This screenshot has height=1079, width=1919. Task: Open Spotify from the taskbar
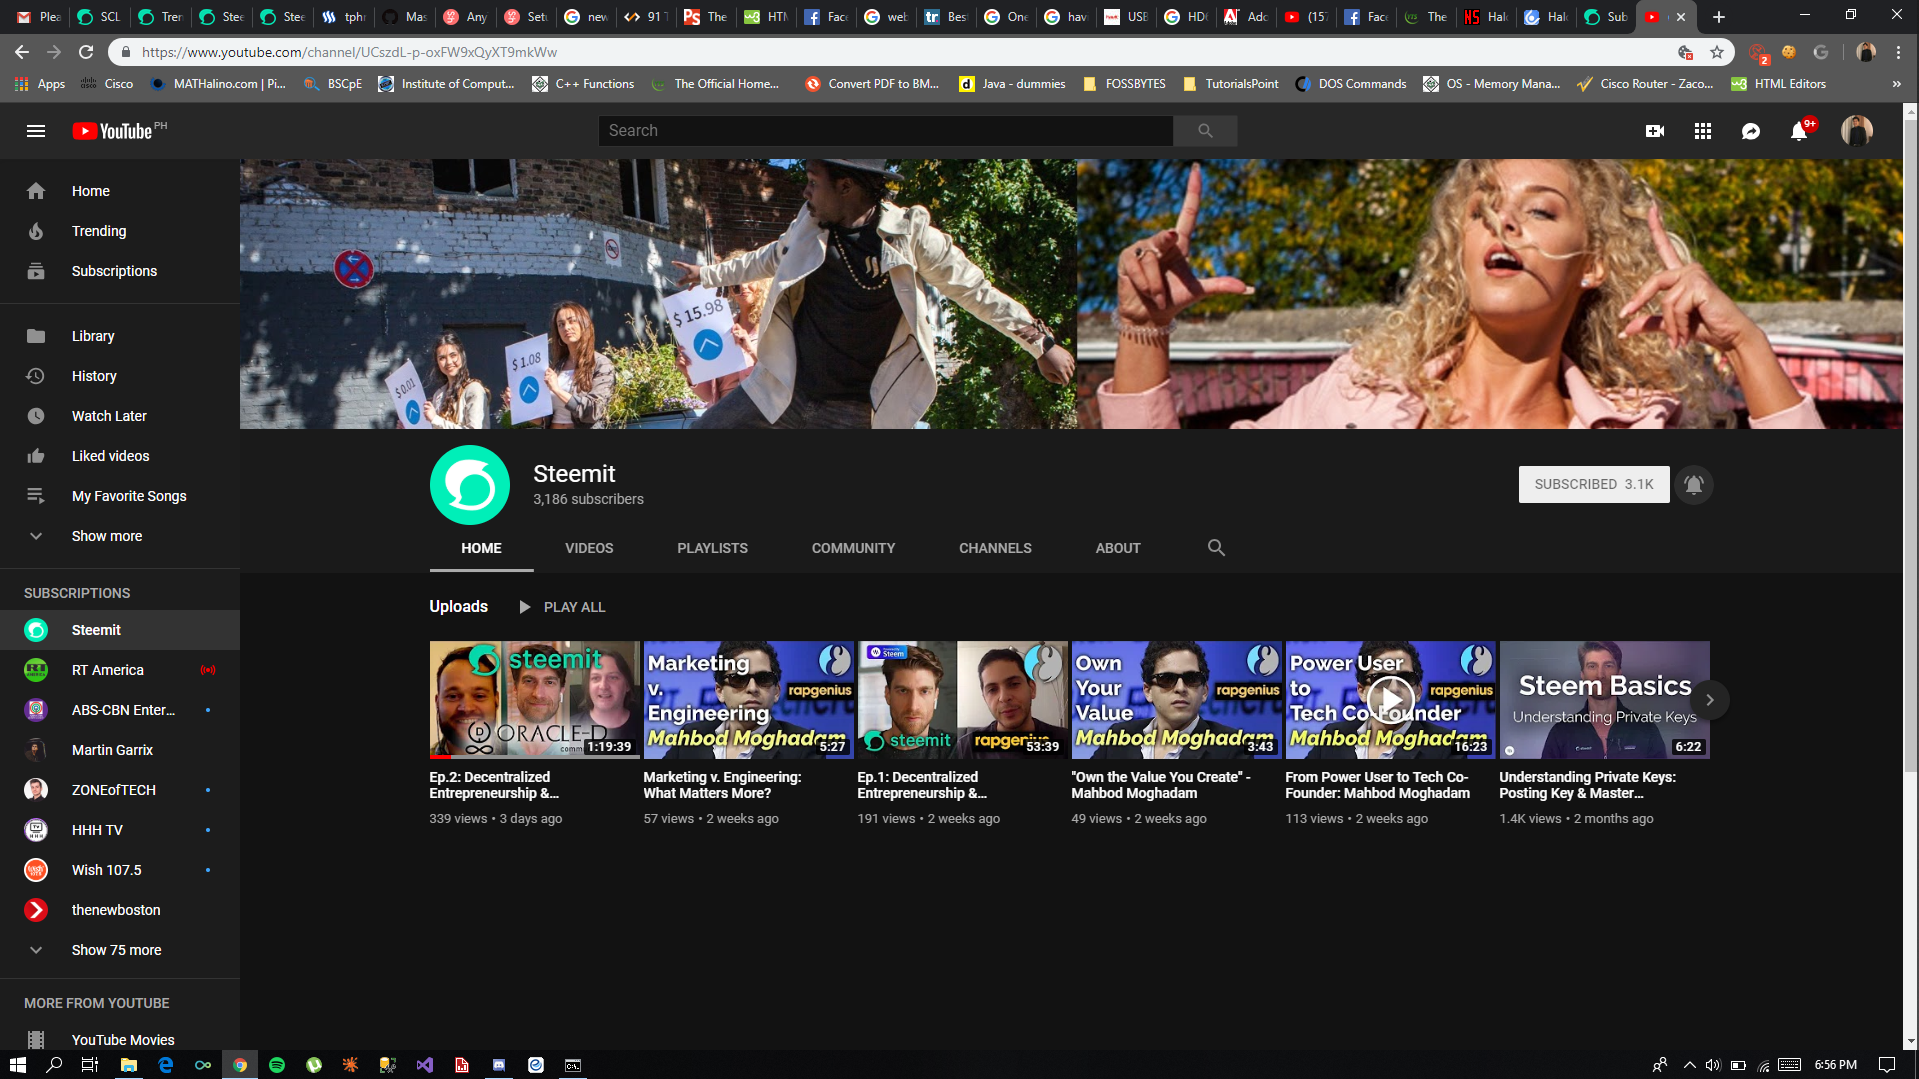coord(277,1065)
